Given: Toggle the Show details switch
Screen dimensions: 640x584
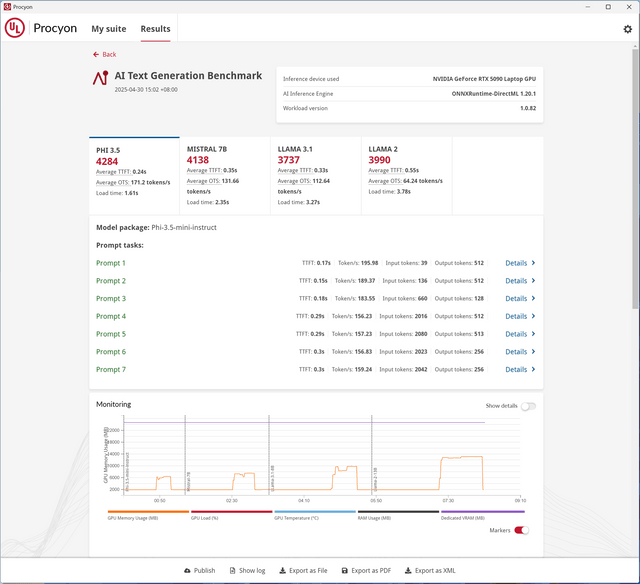Looking at the screenshot, I should pyautogui.click(x=528, y=406).
